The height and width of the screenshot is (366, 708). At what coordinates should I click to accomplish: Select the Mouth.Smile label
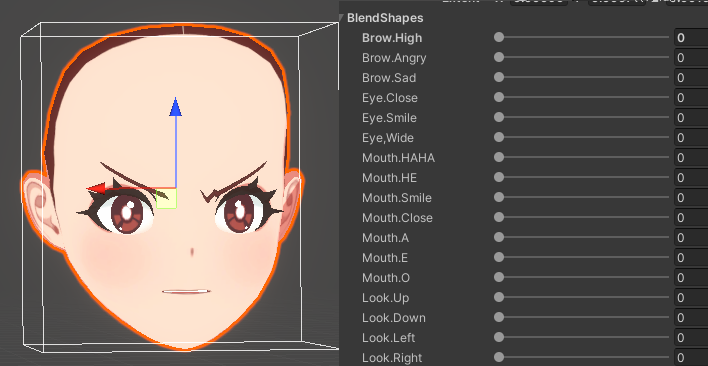click(x=396, y=198)
